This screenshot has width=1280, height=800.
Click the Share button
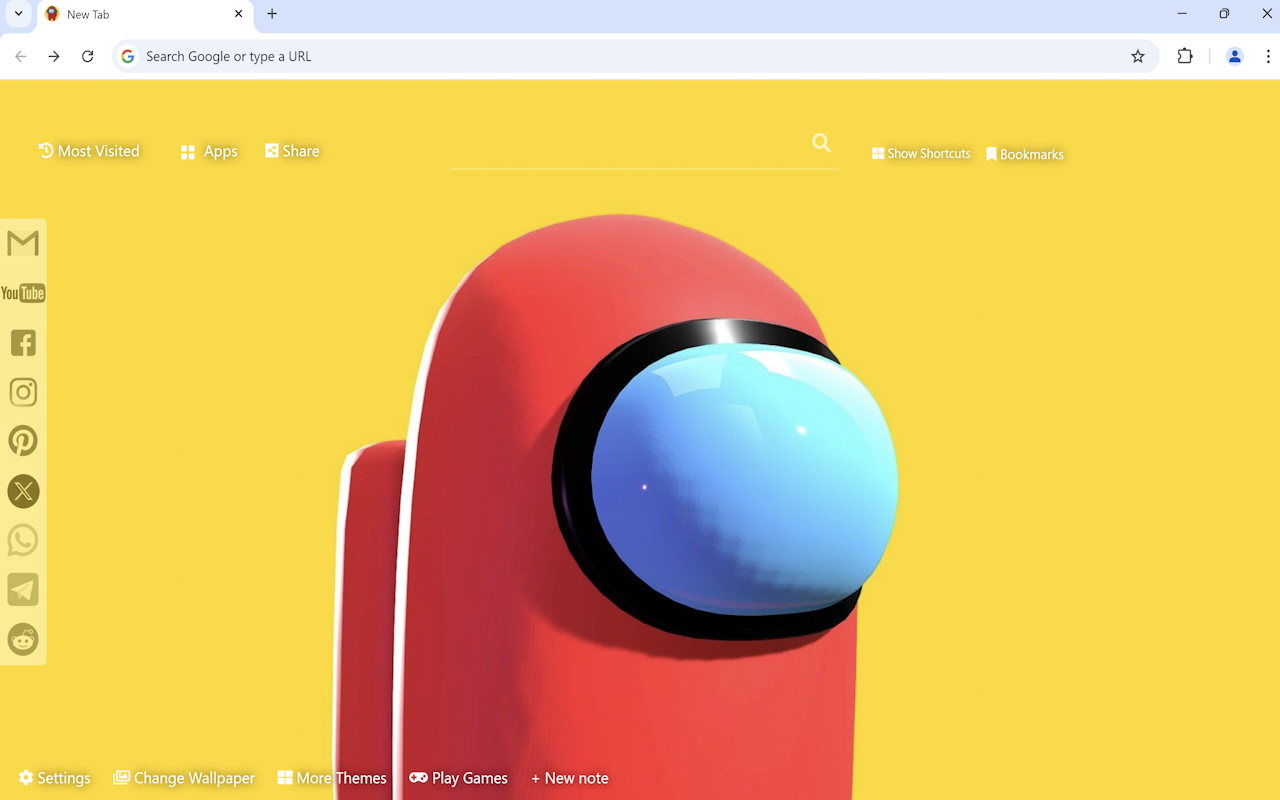click(x=292, y=151)
